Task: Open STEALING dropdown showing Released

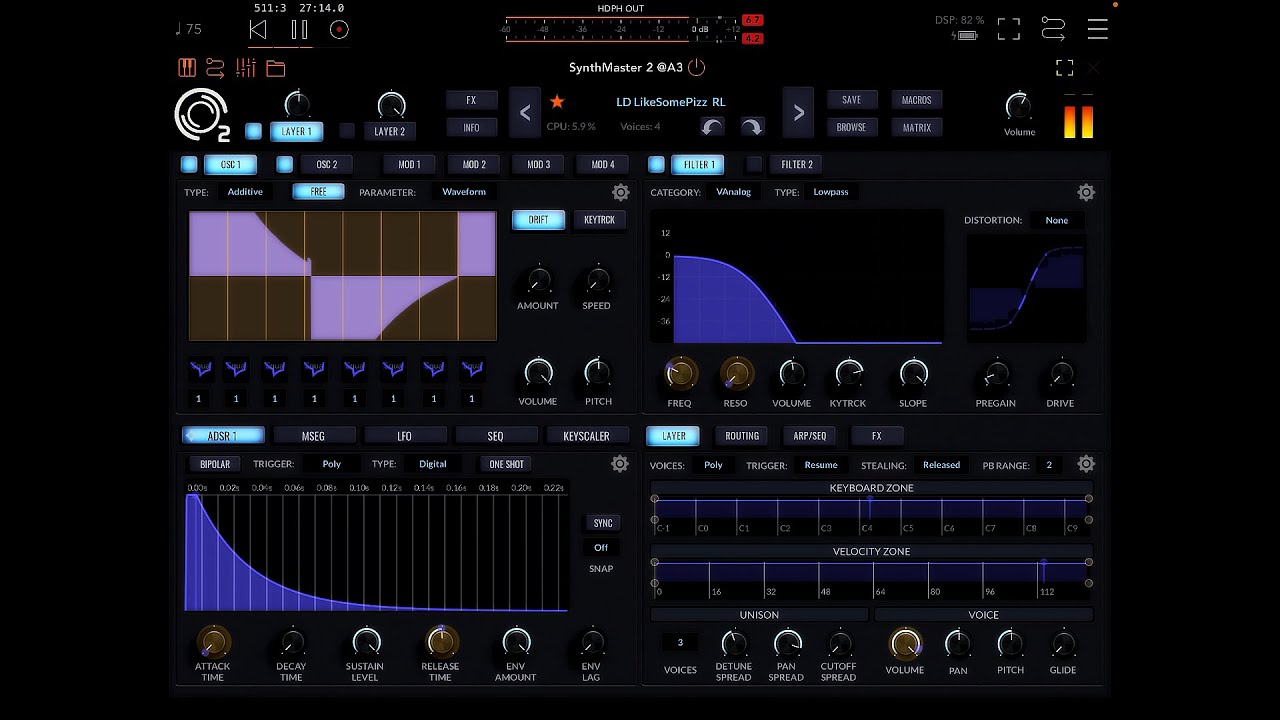Action: click(x=941, y=465)
